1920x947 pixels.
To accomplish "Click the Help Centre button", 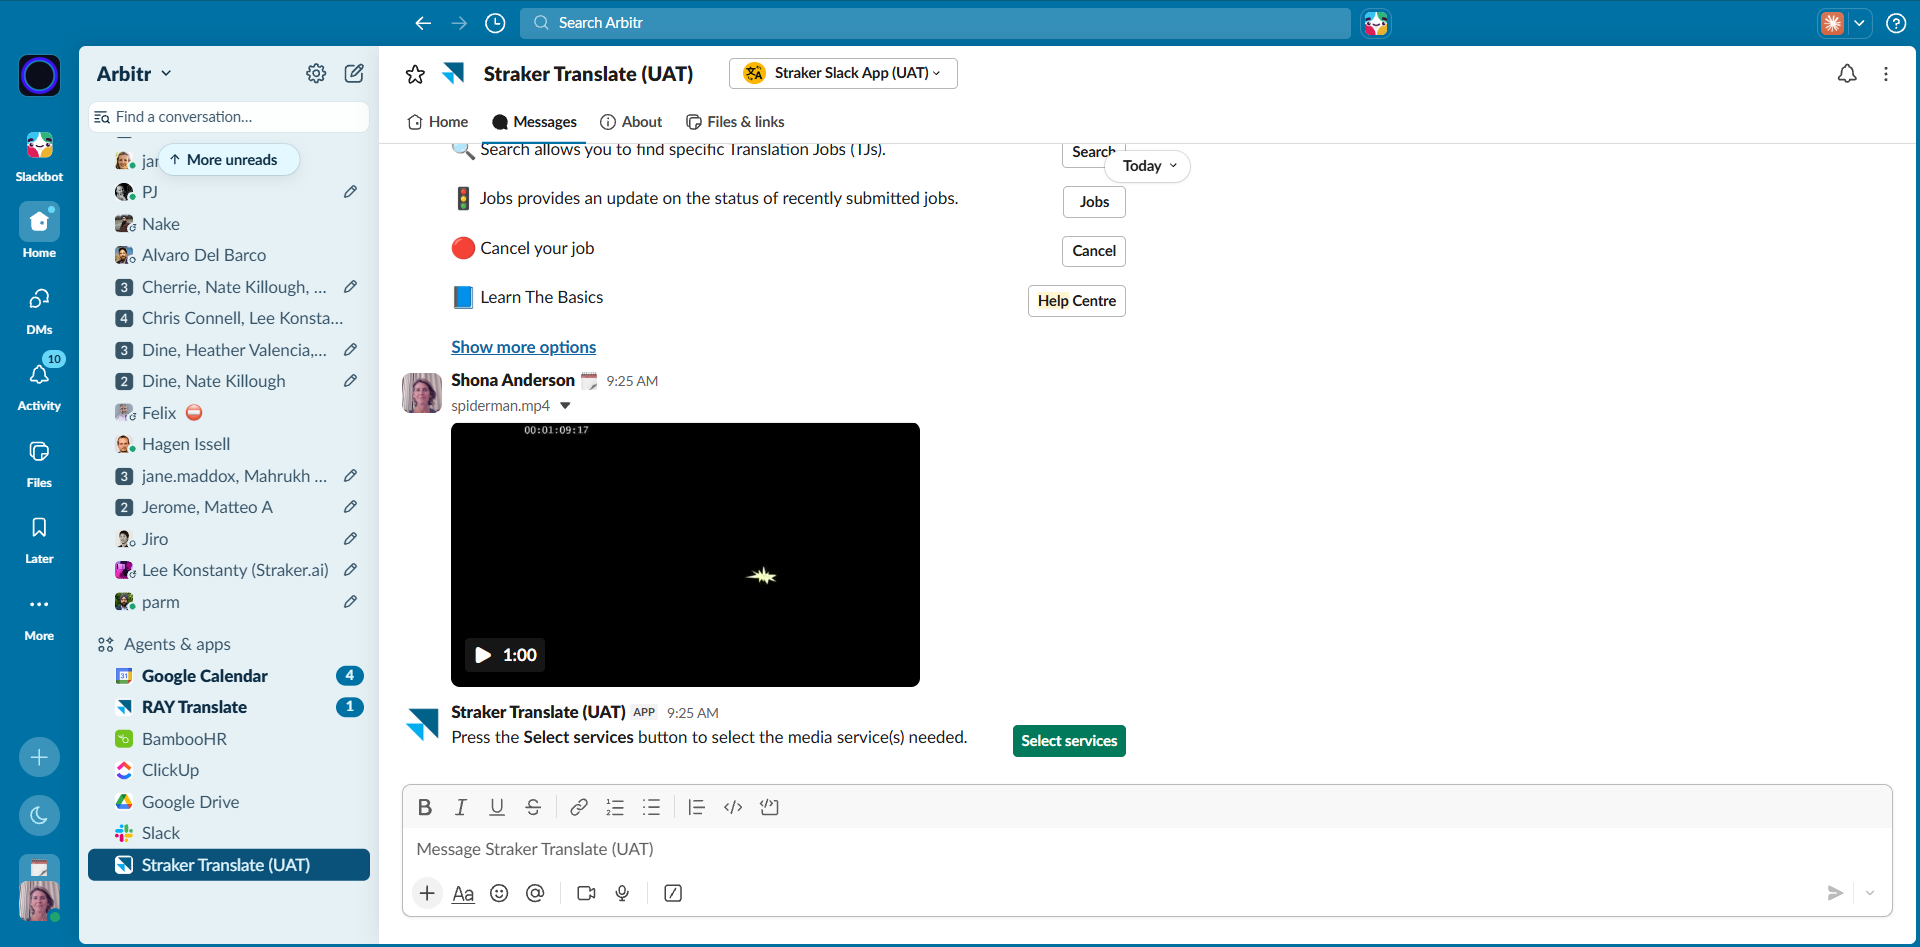I will click(x=1077, y=301).
